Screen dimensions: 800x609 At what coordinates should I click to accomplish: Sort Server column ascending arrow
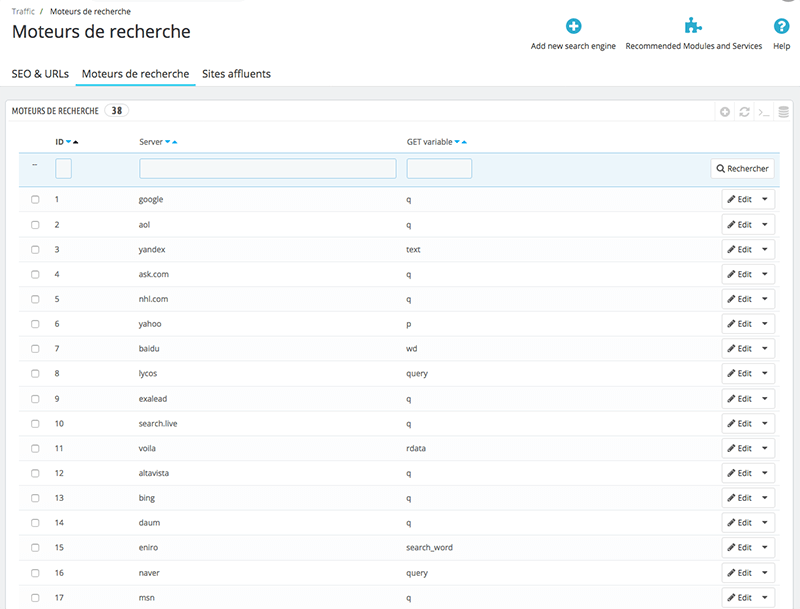click(176, 142)
